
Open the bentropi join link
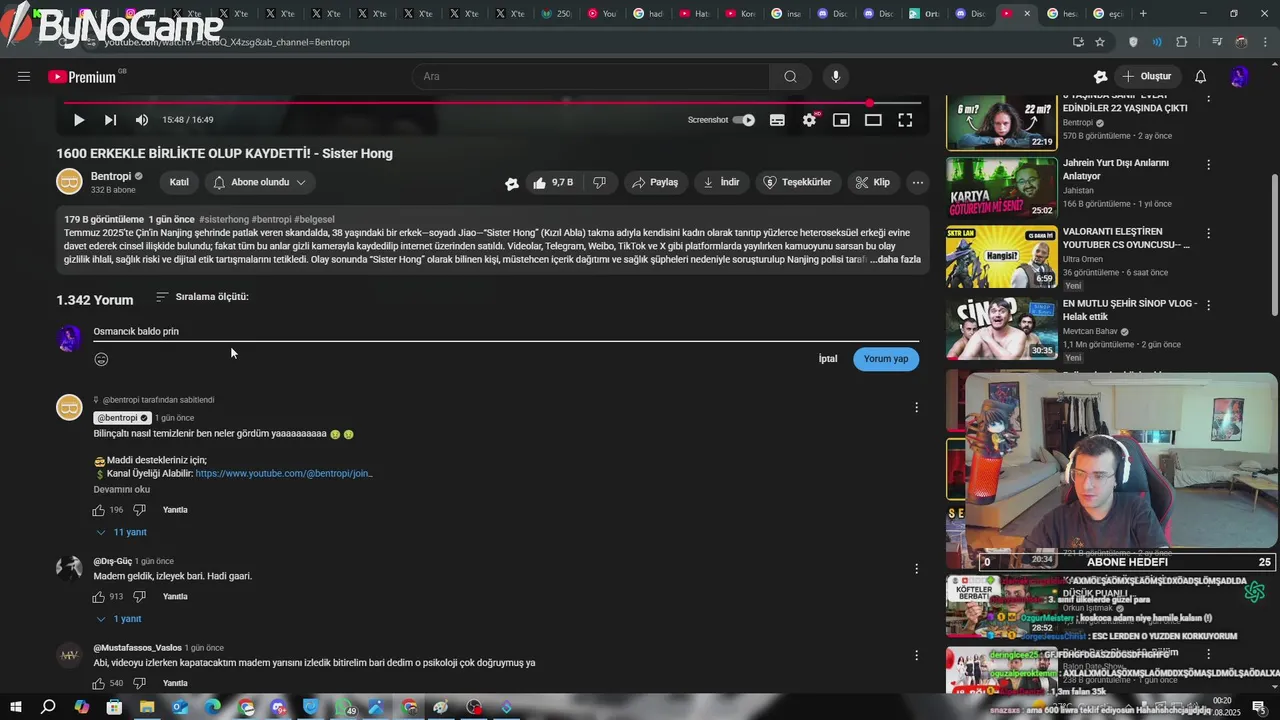coord(284,474)
